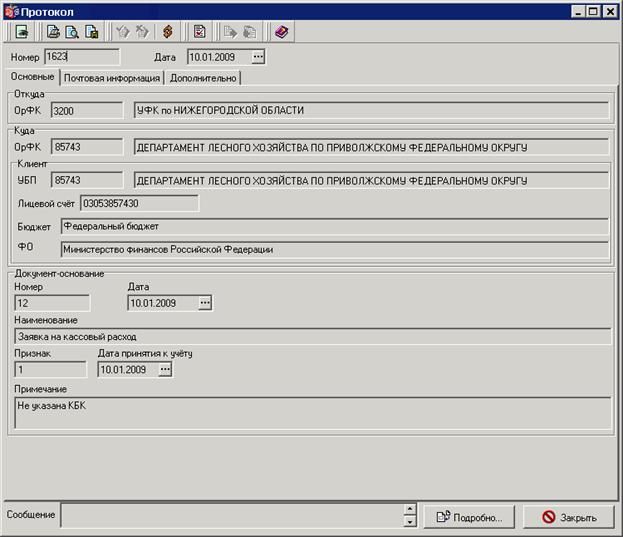Click the Подробно... button
This screenshot has width=623, height=537.
coord(469,517)
